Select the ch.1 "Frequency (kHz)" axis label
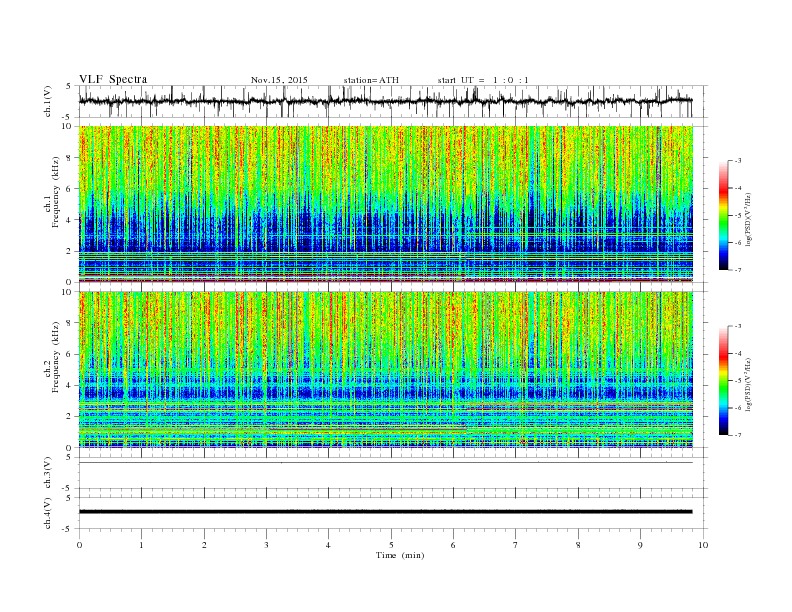This screenshot has width=792, height=612. [56, 192]
